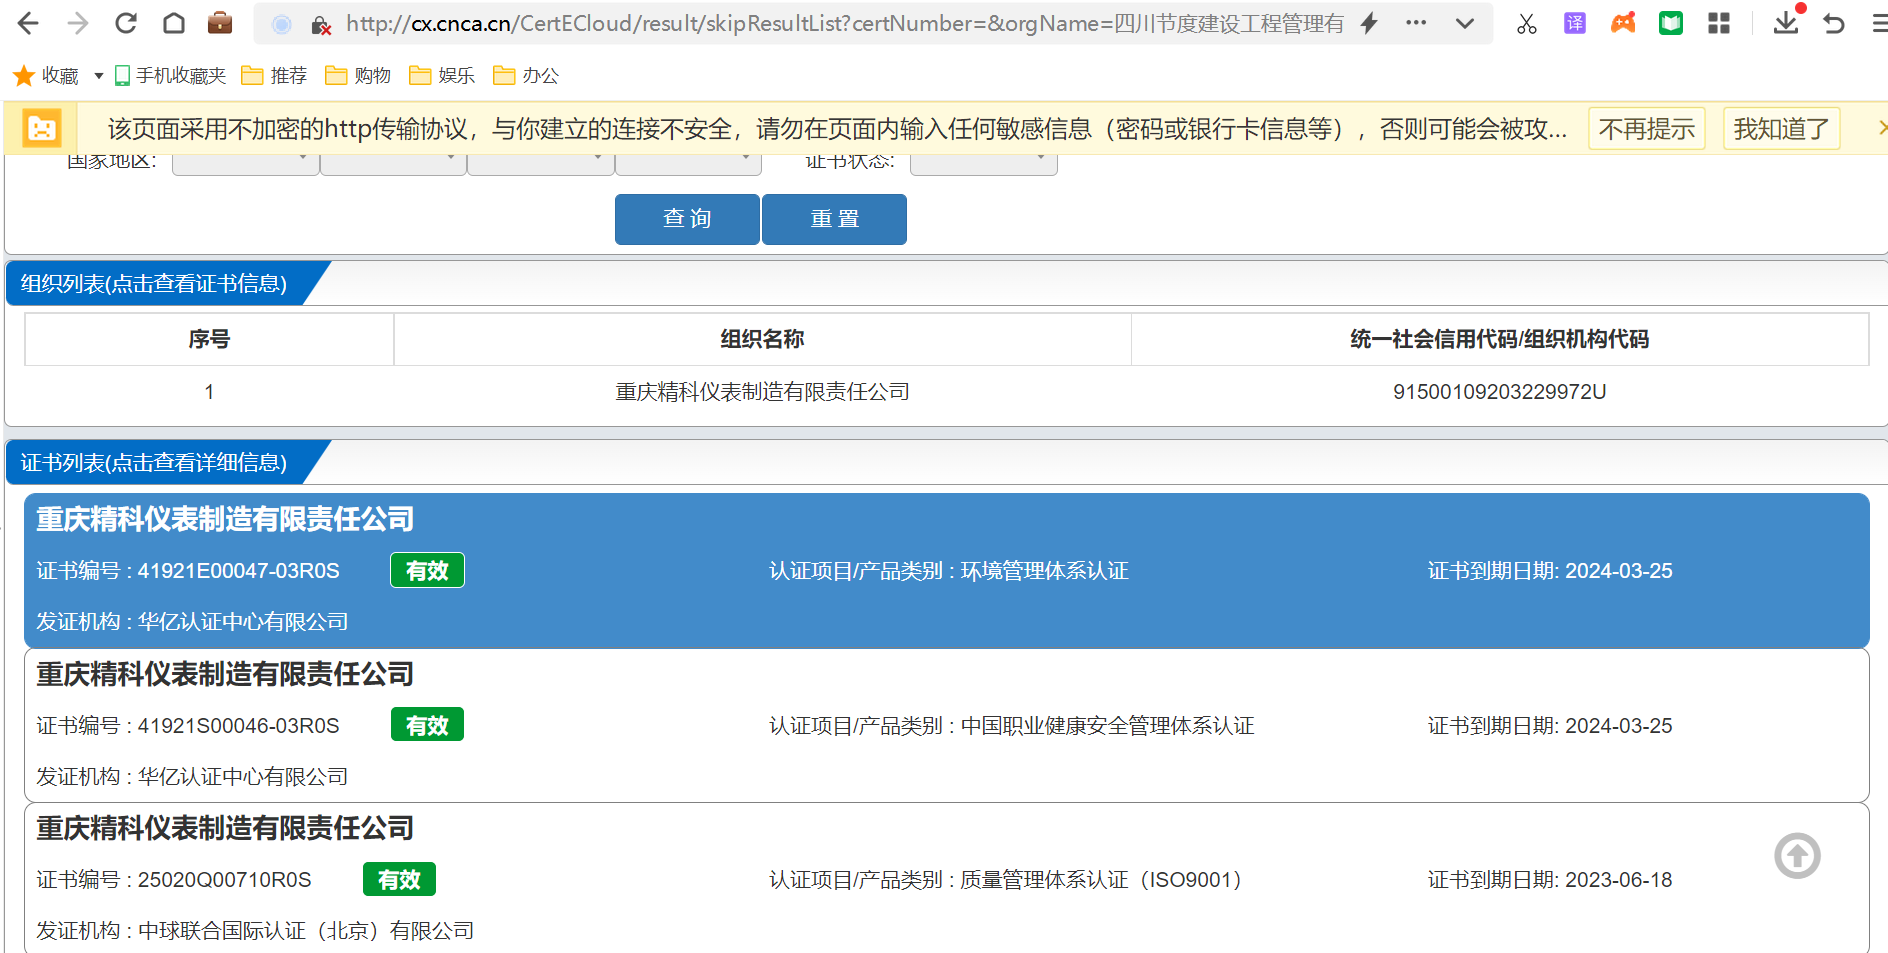Image resolution: width=1888 pixels, height=953 pixels.
Task: Open the extensions grid icon
Action: (x=1719, y=23)
